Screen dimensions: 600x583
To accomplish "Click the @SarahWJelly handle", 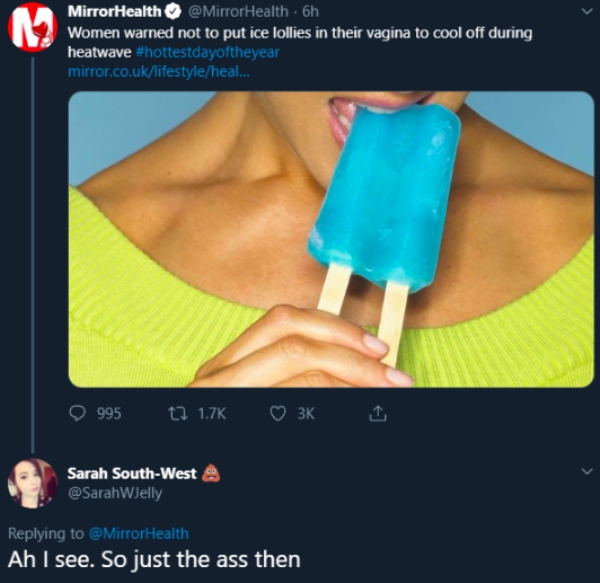I will click(114, 492).
